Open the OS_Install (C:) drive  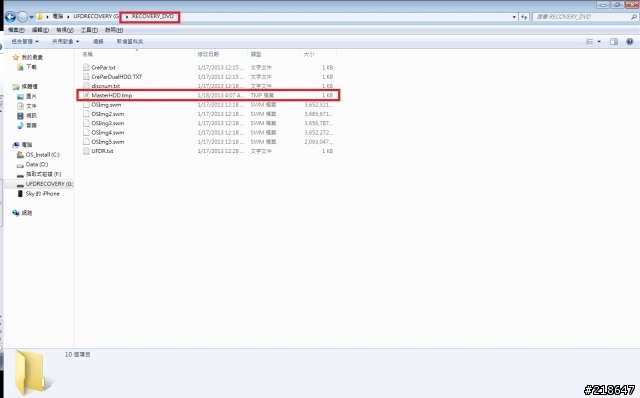(x=42, y=155)
